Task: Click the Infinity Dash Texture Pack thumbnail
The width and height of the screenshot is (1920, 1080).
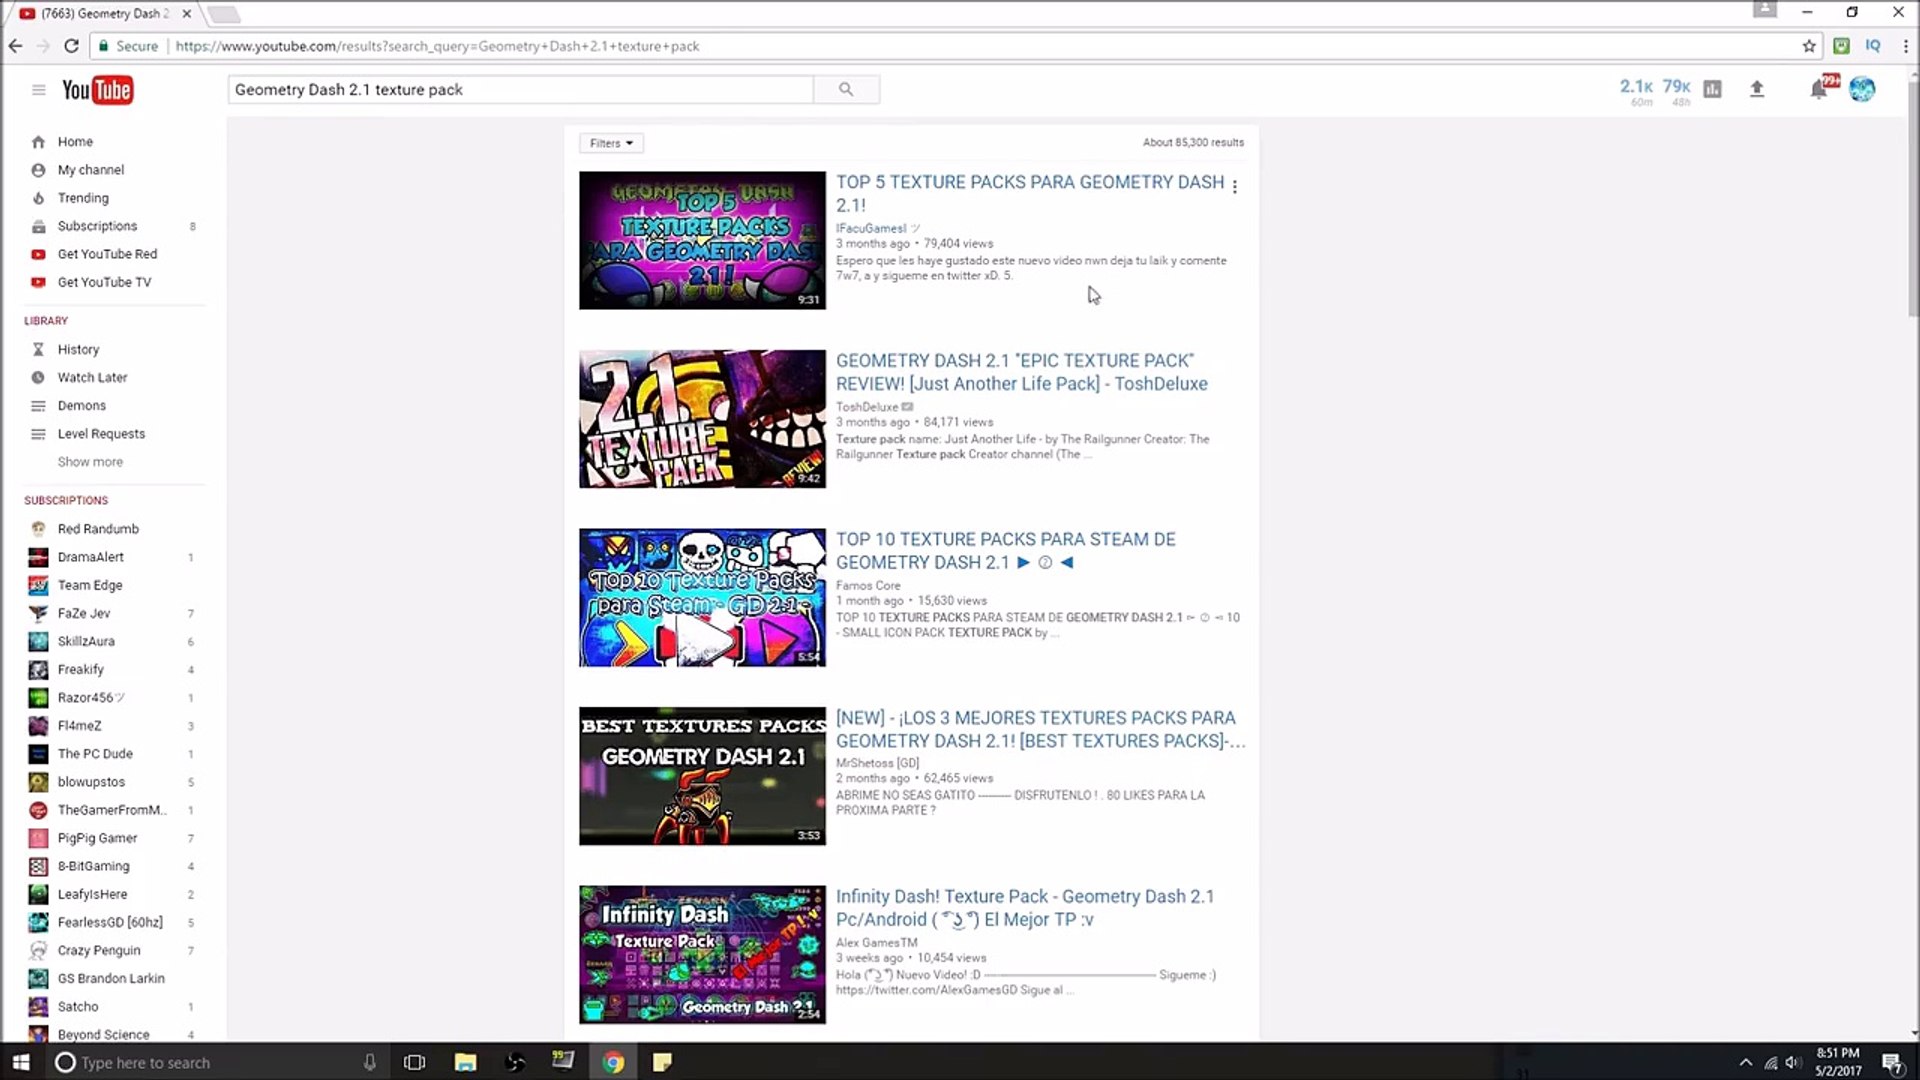Action: coord(702,954)
